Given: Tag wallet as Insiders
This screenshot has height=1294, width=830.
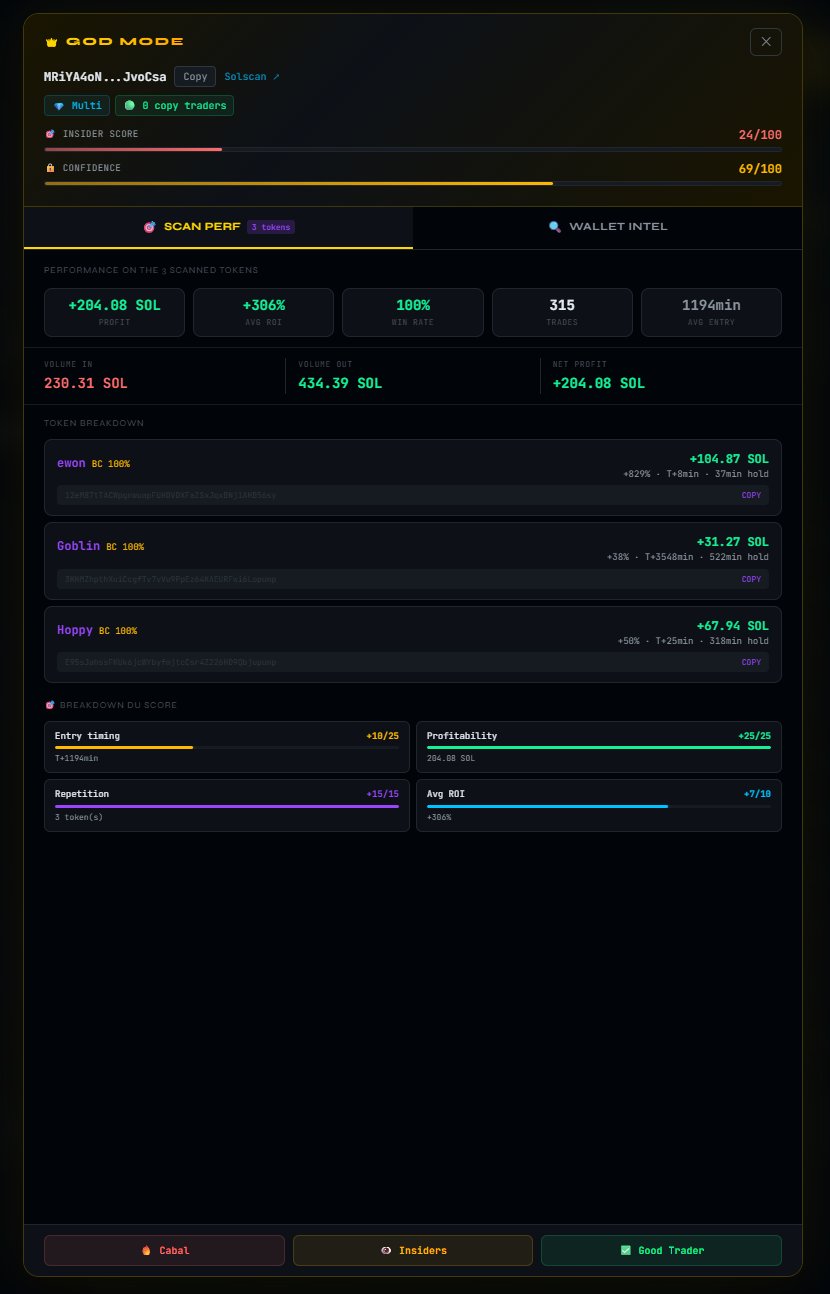Looking at the screenshot, I should click(413, 1250).
